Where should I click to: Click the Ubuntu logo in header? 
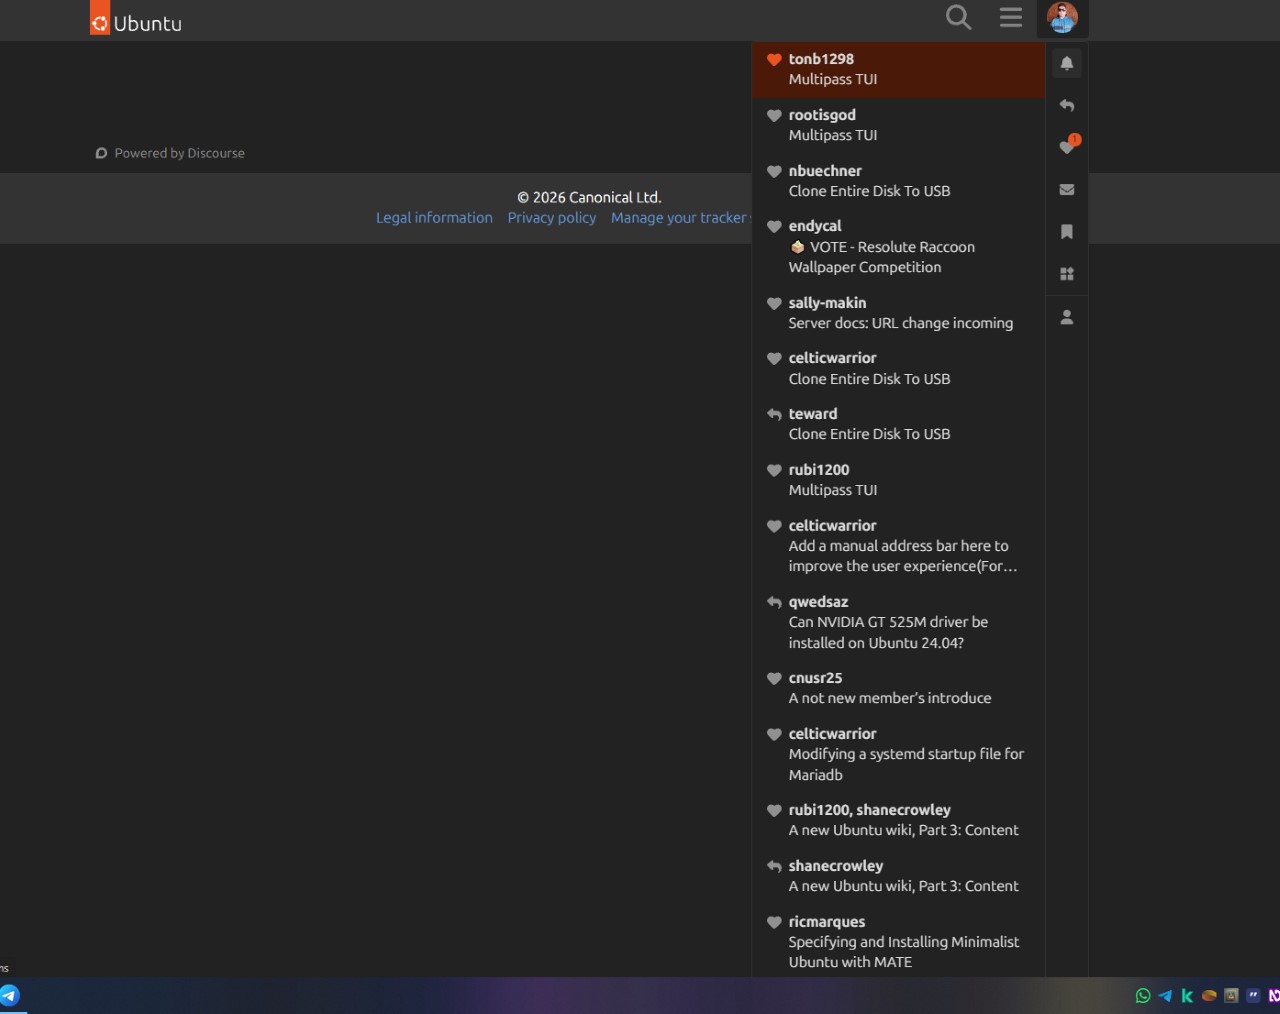point(136,20)
